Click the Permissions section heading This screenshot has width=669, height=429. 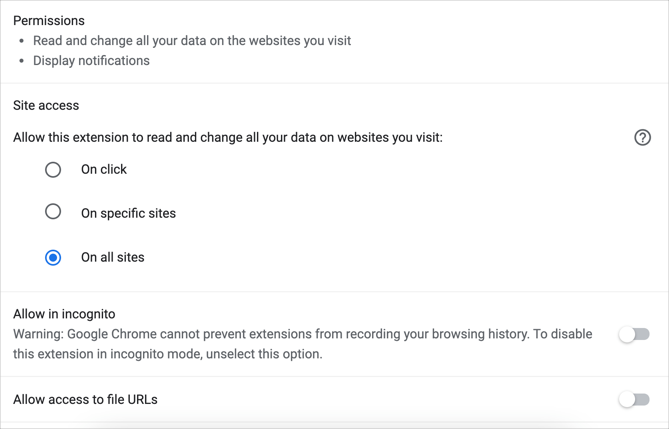pyautogui.click(x=49, y=21)
